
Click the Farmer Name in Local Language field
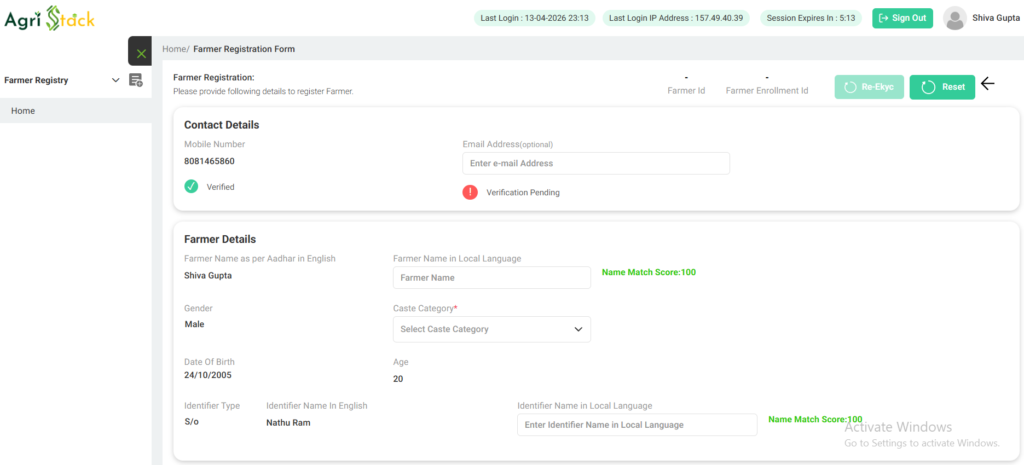pos(491,277)
